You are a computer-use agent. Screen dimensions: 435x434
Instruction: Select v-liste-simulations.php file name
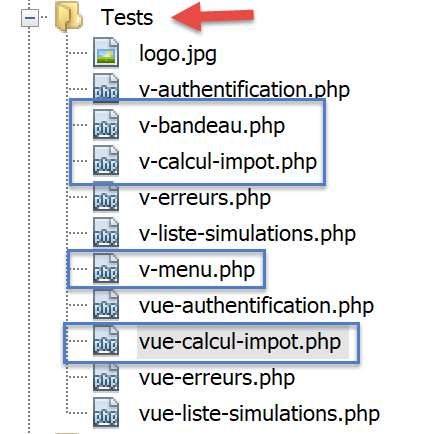[248, 234]
